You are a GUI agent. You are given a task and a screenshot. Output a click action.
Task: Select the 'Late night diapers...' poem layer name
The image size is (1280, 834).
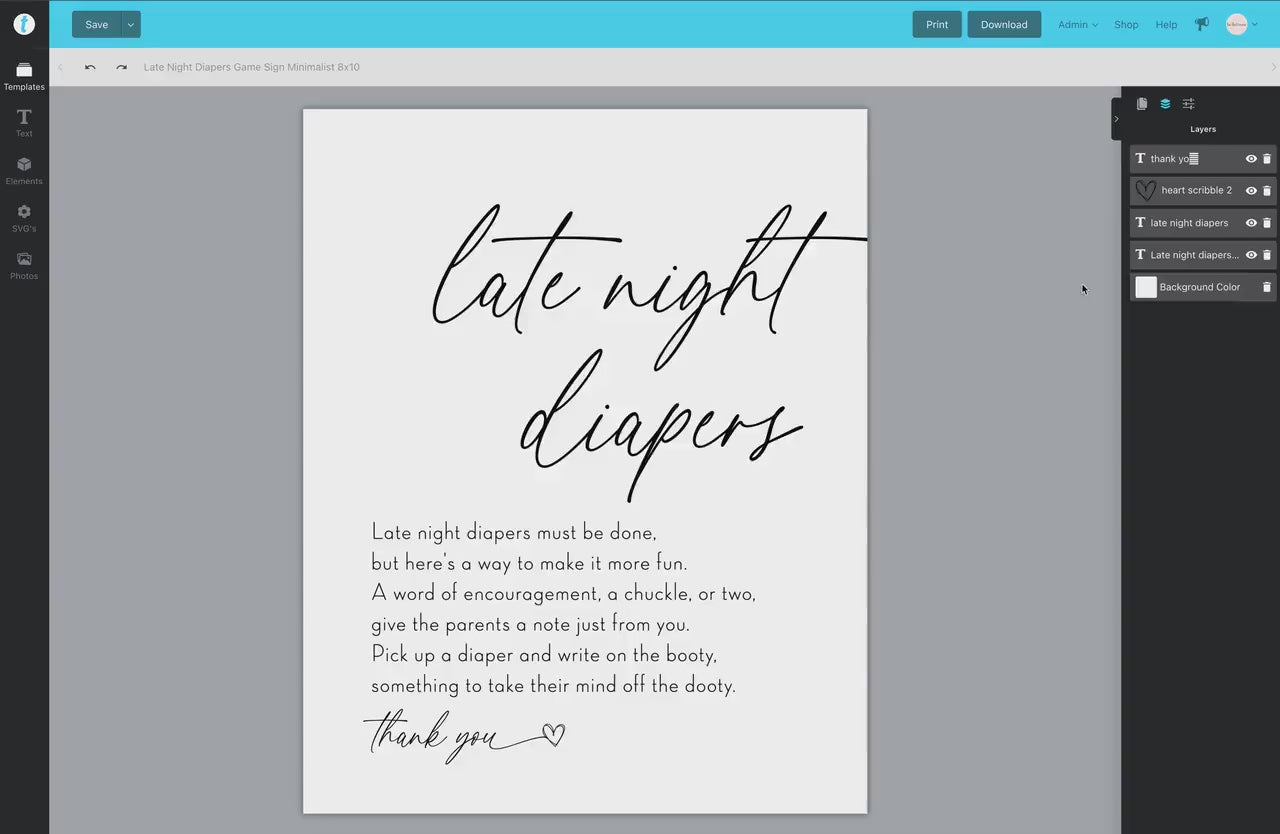[x=1194, y=255]
